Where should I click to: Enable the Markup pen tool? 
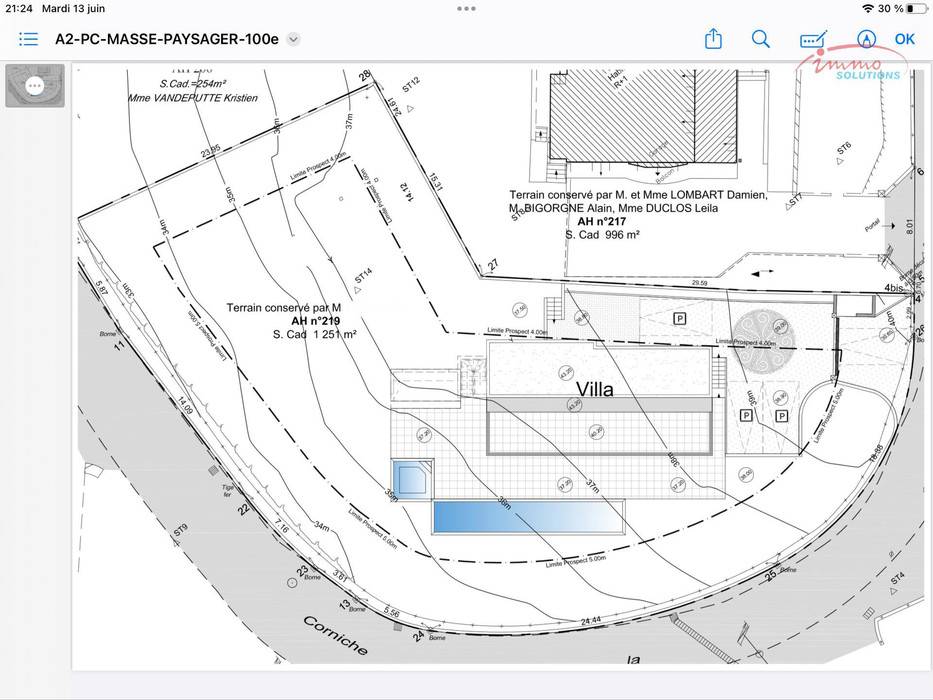[866, 39]
